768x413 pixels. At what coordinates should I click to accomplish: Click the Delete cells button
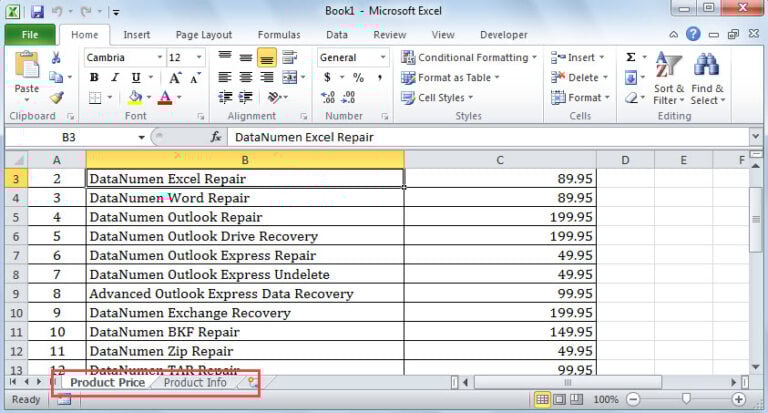tap(579, 77)
